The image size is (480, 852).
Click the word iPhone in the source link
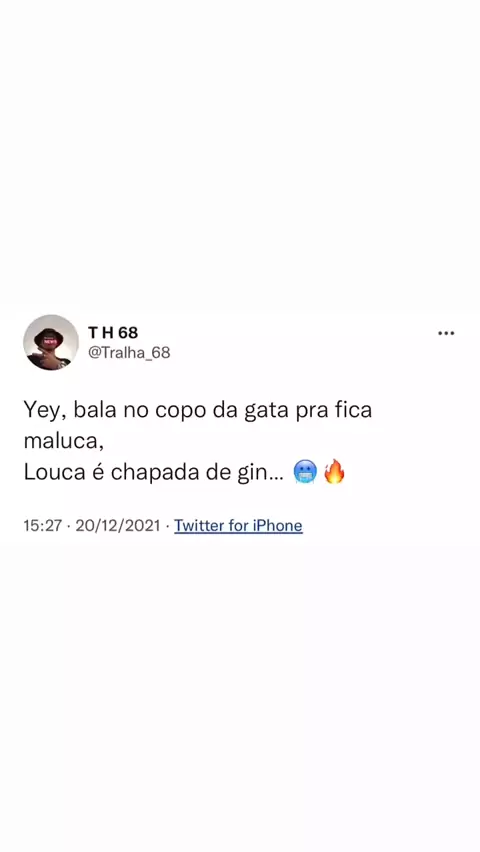tap(277, 525)
